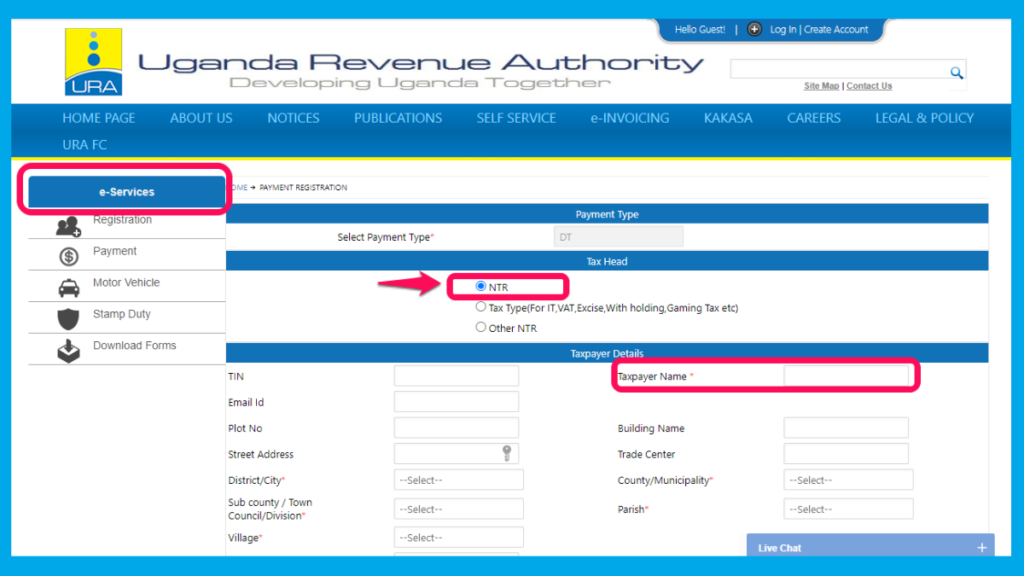
Task: Select the Tax Type radio button
Action: pos(481,307)
